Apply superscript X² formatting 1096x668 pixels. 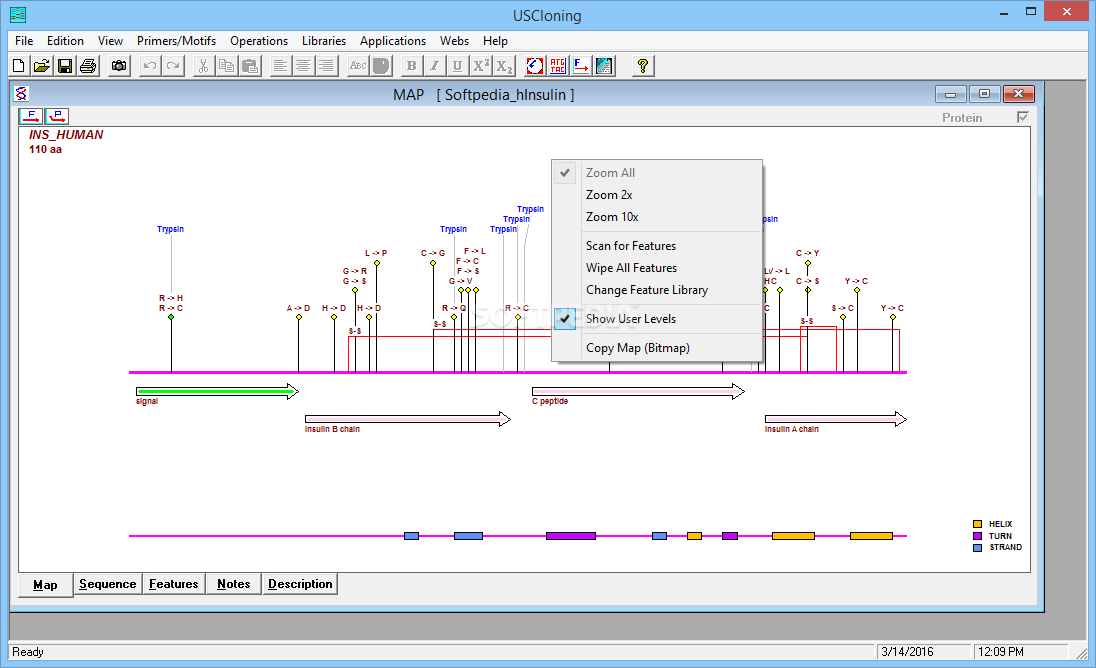[x=481, y=66]
